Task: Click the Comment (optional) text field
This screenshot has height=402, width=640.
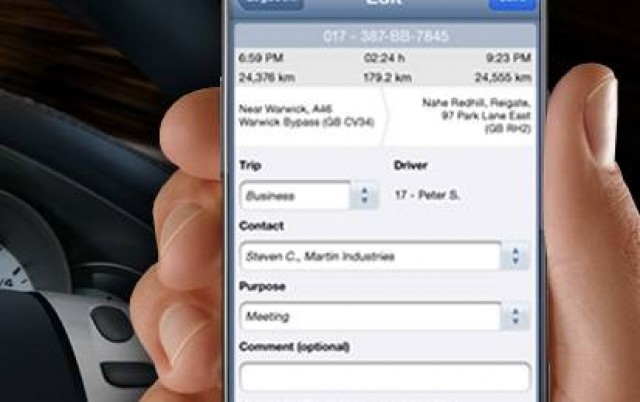Action: click(x=384, y=377)
